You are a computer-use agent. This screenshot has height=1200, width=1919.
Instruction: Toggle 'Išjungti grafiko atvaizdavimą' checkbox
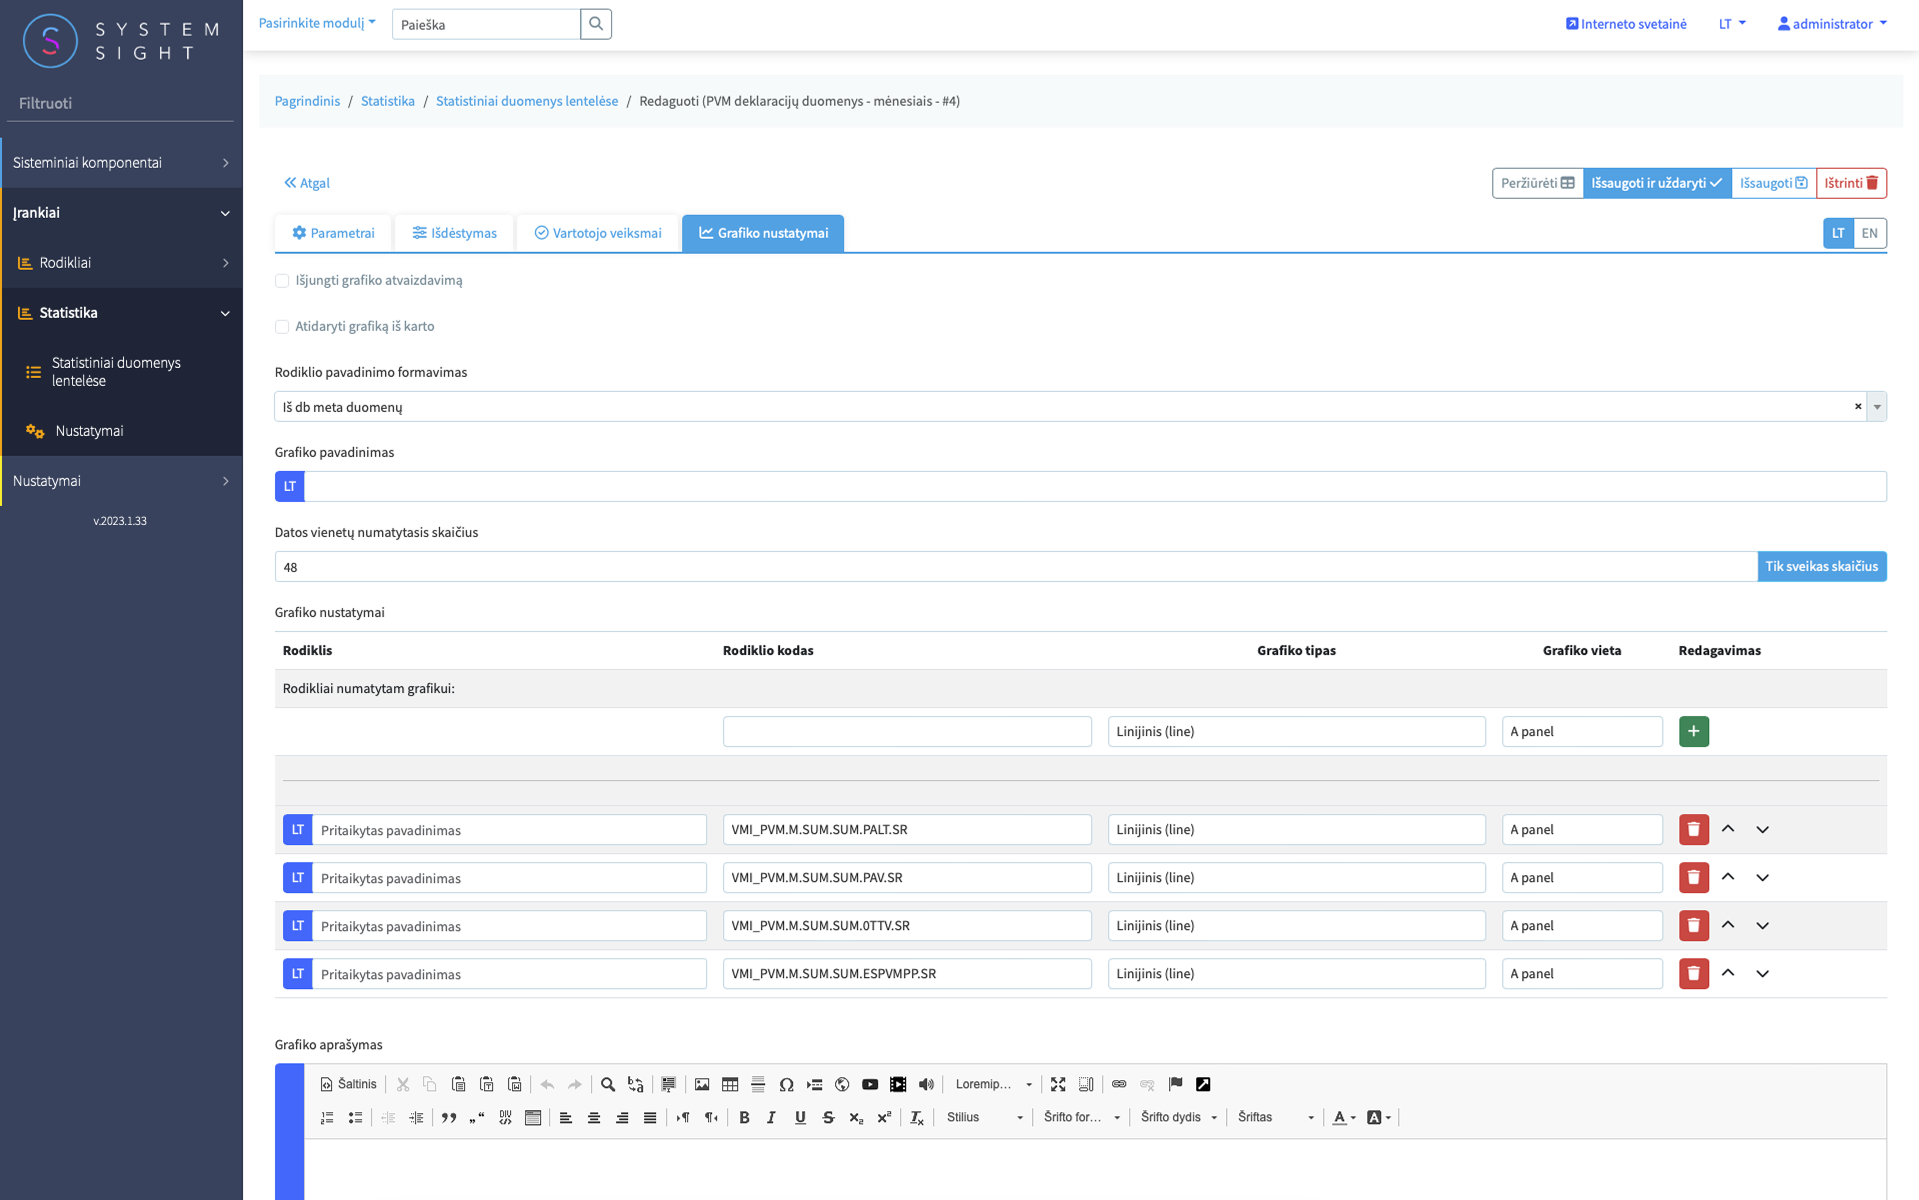pos(282,281)
